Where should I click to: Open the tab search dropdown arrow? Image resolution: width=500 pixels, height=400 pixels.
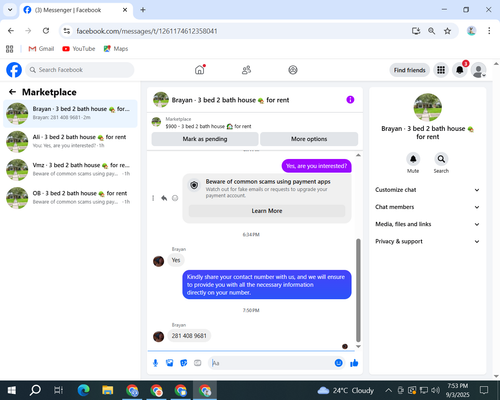[x=10, y=10]
